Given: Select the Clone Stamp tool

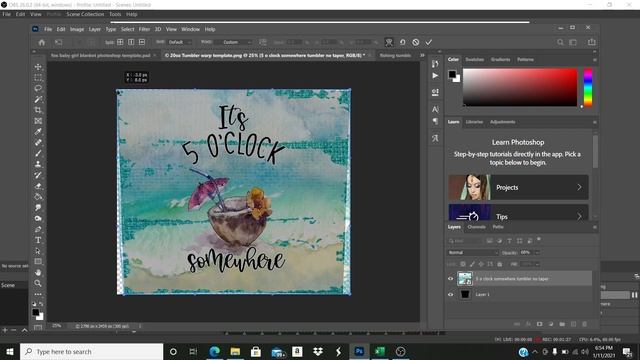Looking at the screenshot, I should [x=38, y=164].
